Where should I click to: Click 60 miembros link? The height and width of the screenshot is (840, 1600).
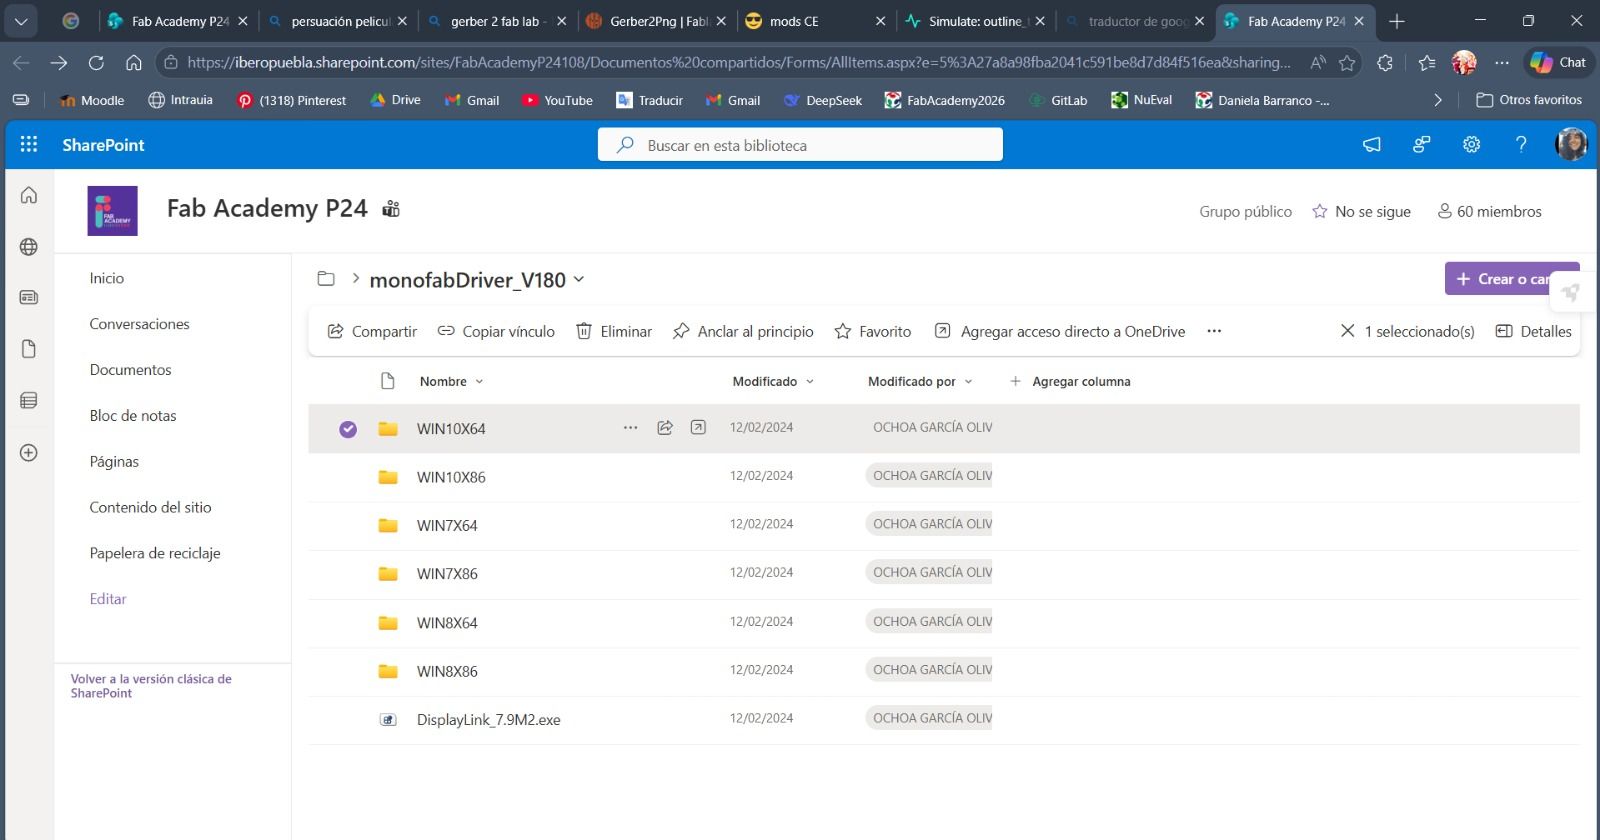tap(1489, 211)
